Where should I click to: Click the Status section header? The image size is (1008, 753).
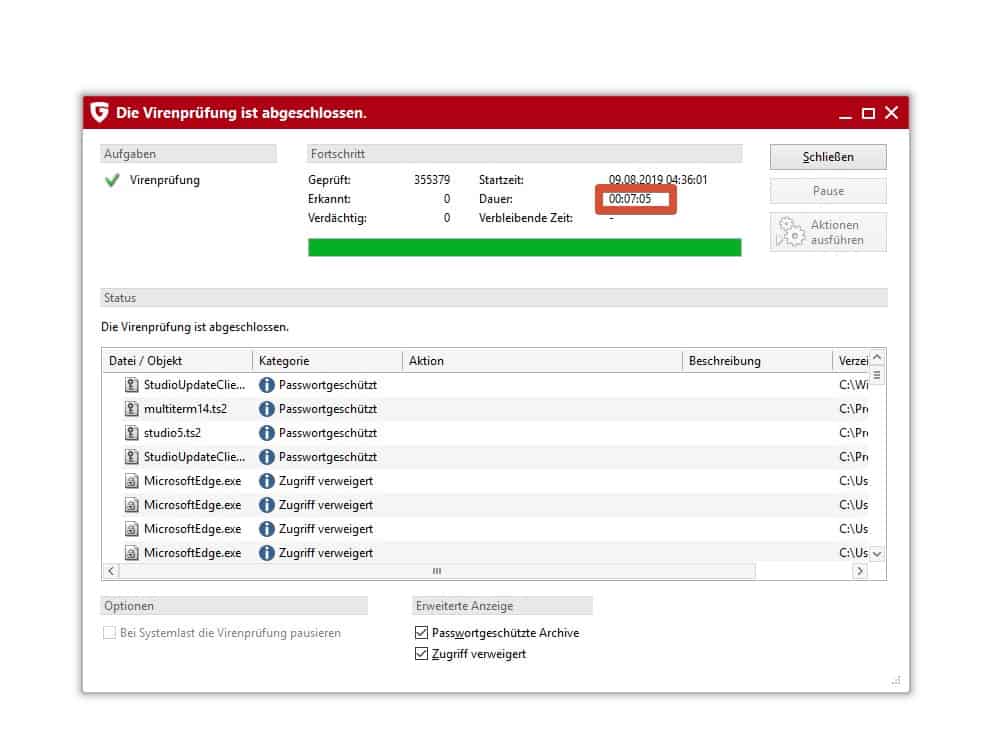[x=494, y=298]
